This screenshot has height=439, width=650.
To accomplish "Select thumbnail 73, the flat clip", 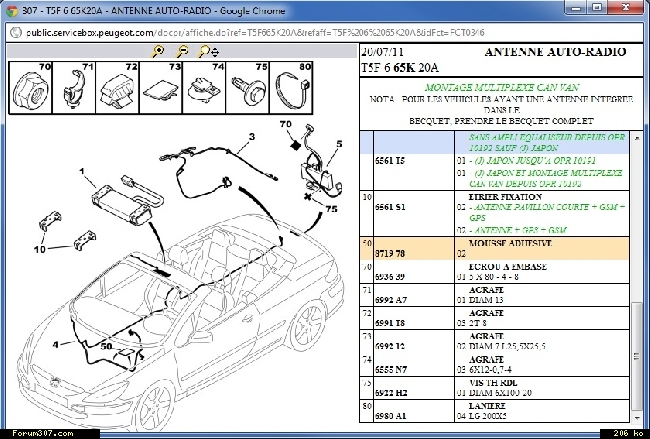I will [x=161, y=88].
